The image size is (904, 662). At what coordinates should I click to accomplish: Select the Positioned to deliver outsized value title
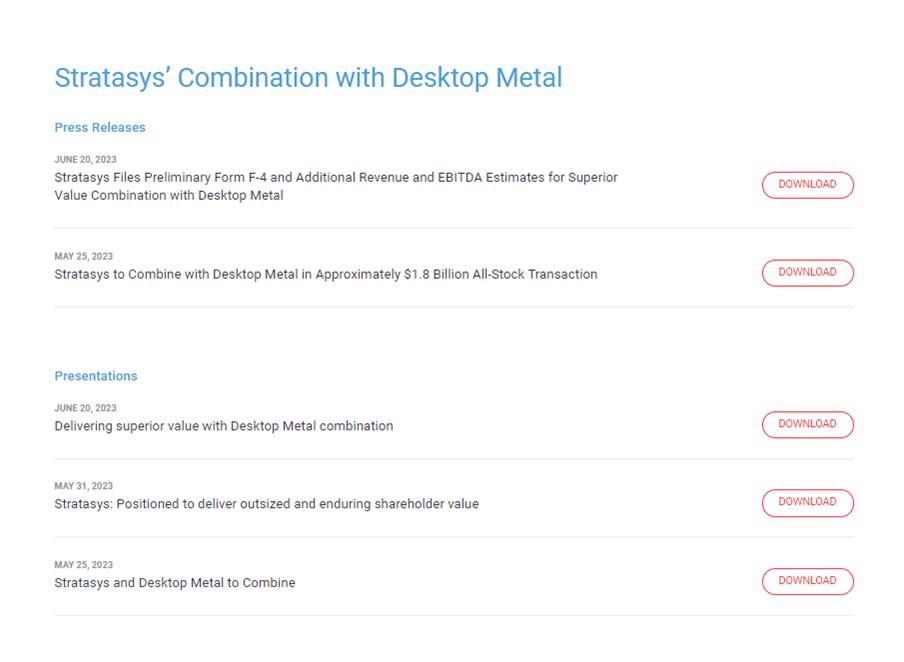pos(266,504)
